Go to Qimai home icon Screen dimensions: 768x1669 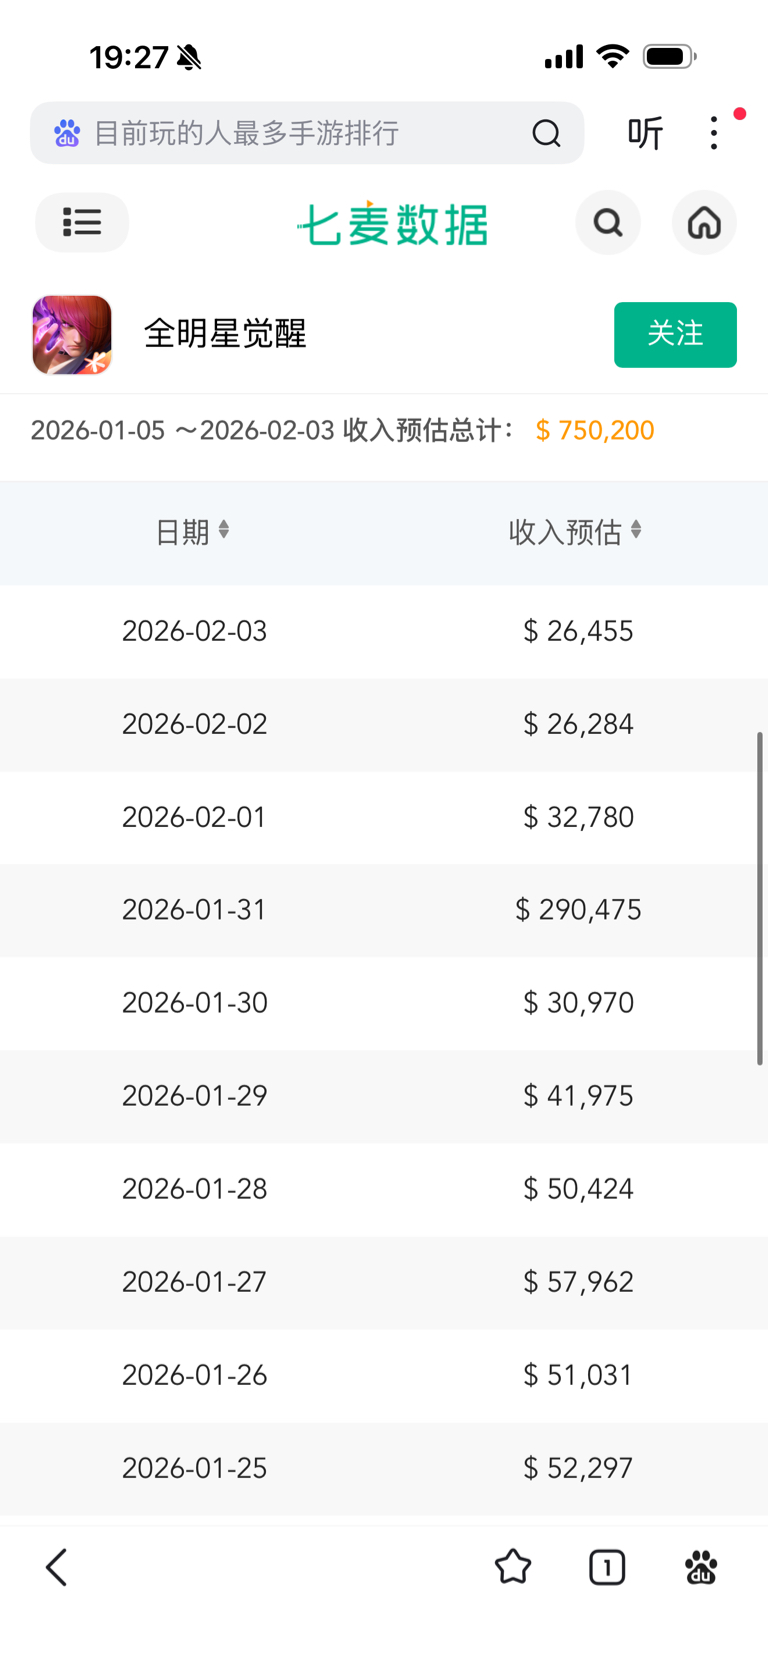coord(704,222)
